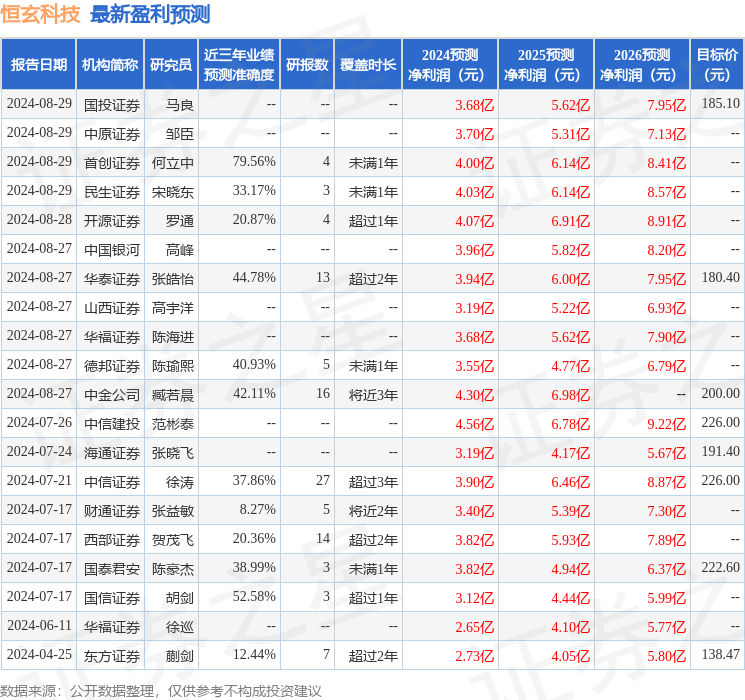This screenshot has height=700, width=745.
Task: Click analyst name 张皓怡
Action: pos(173,279)
